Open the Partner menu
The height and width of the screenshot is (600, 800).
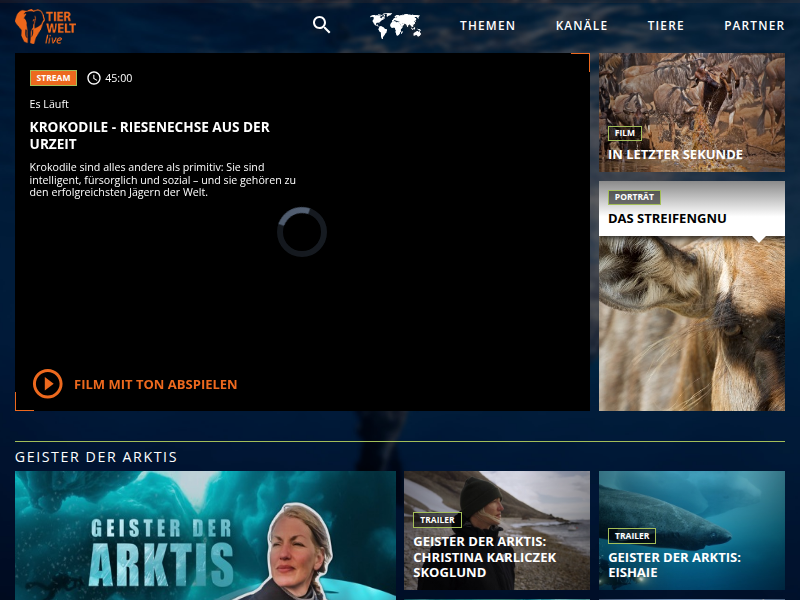click(x=754, y=26)
